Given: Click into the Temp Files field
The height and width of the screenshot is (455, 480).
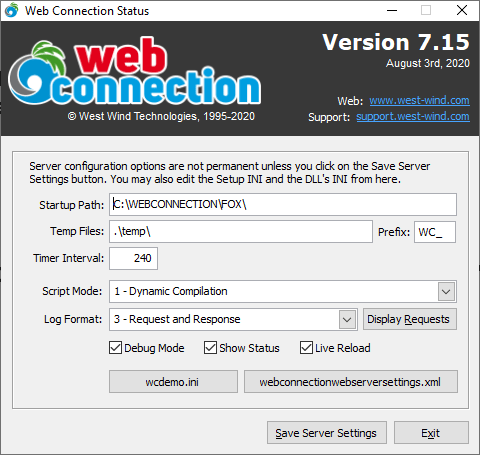Looking at the screenshot, I should tap(241, 231).
